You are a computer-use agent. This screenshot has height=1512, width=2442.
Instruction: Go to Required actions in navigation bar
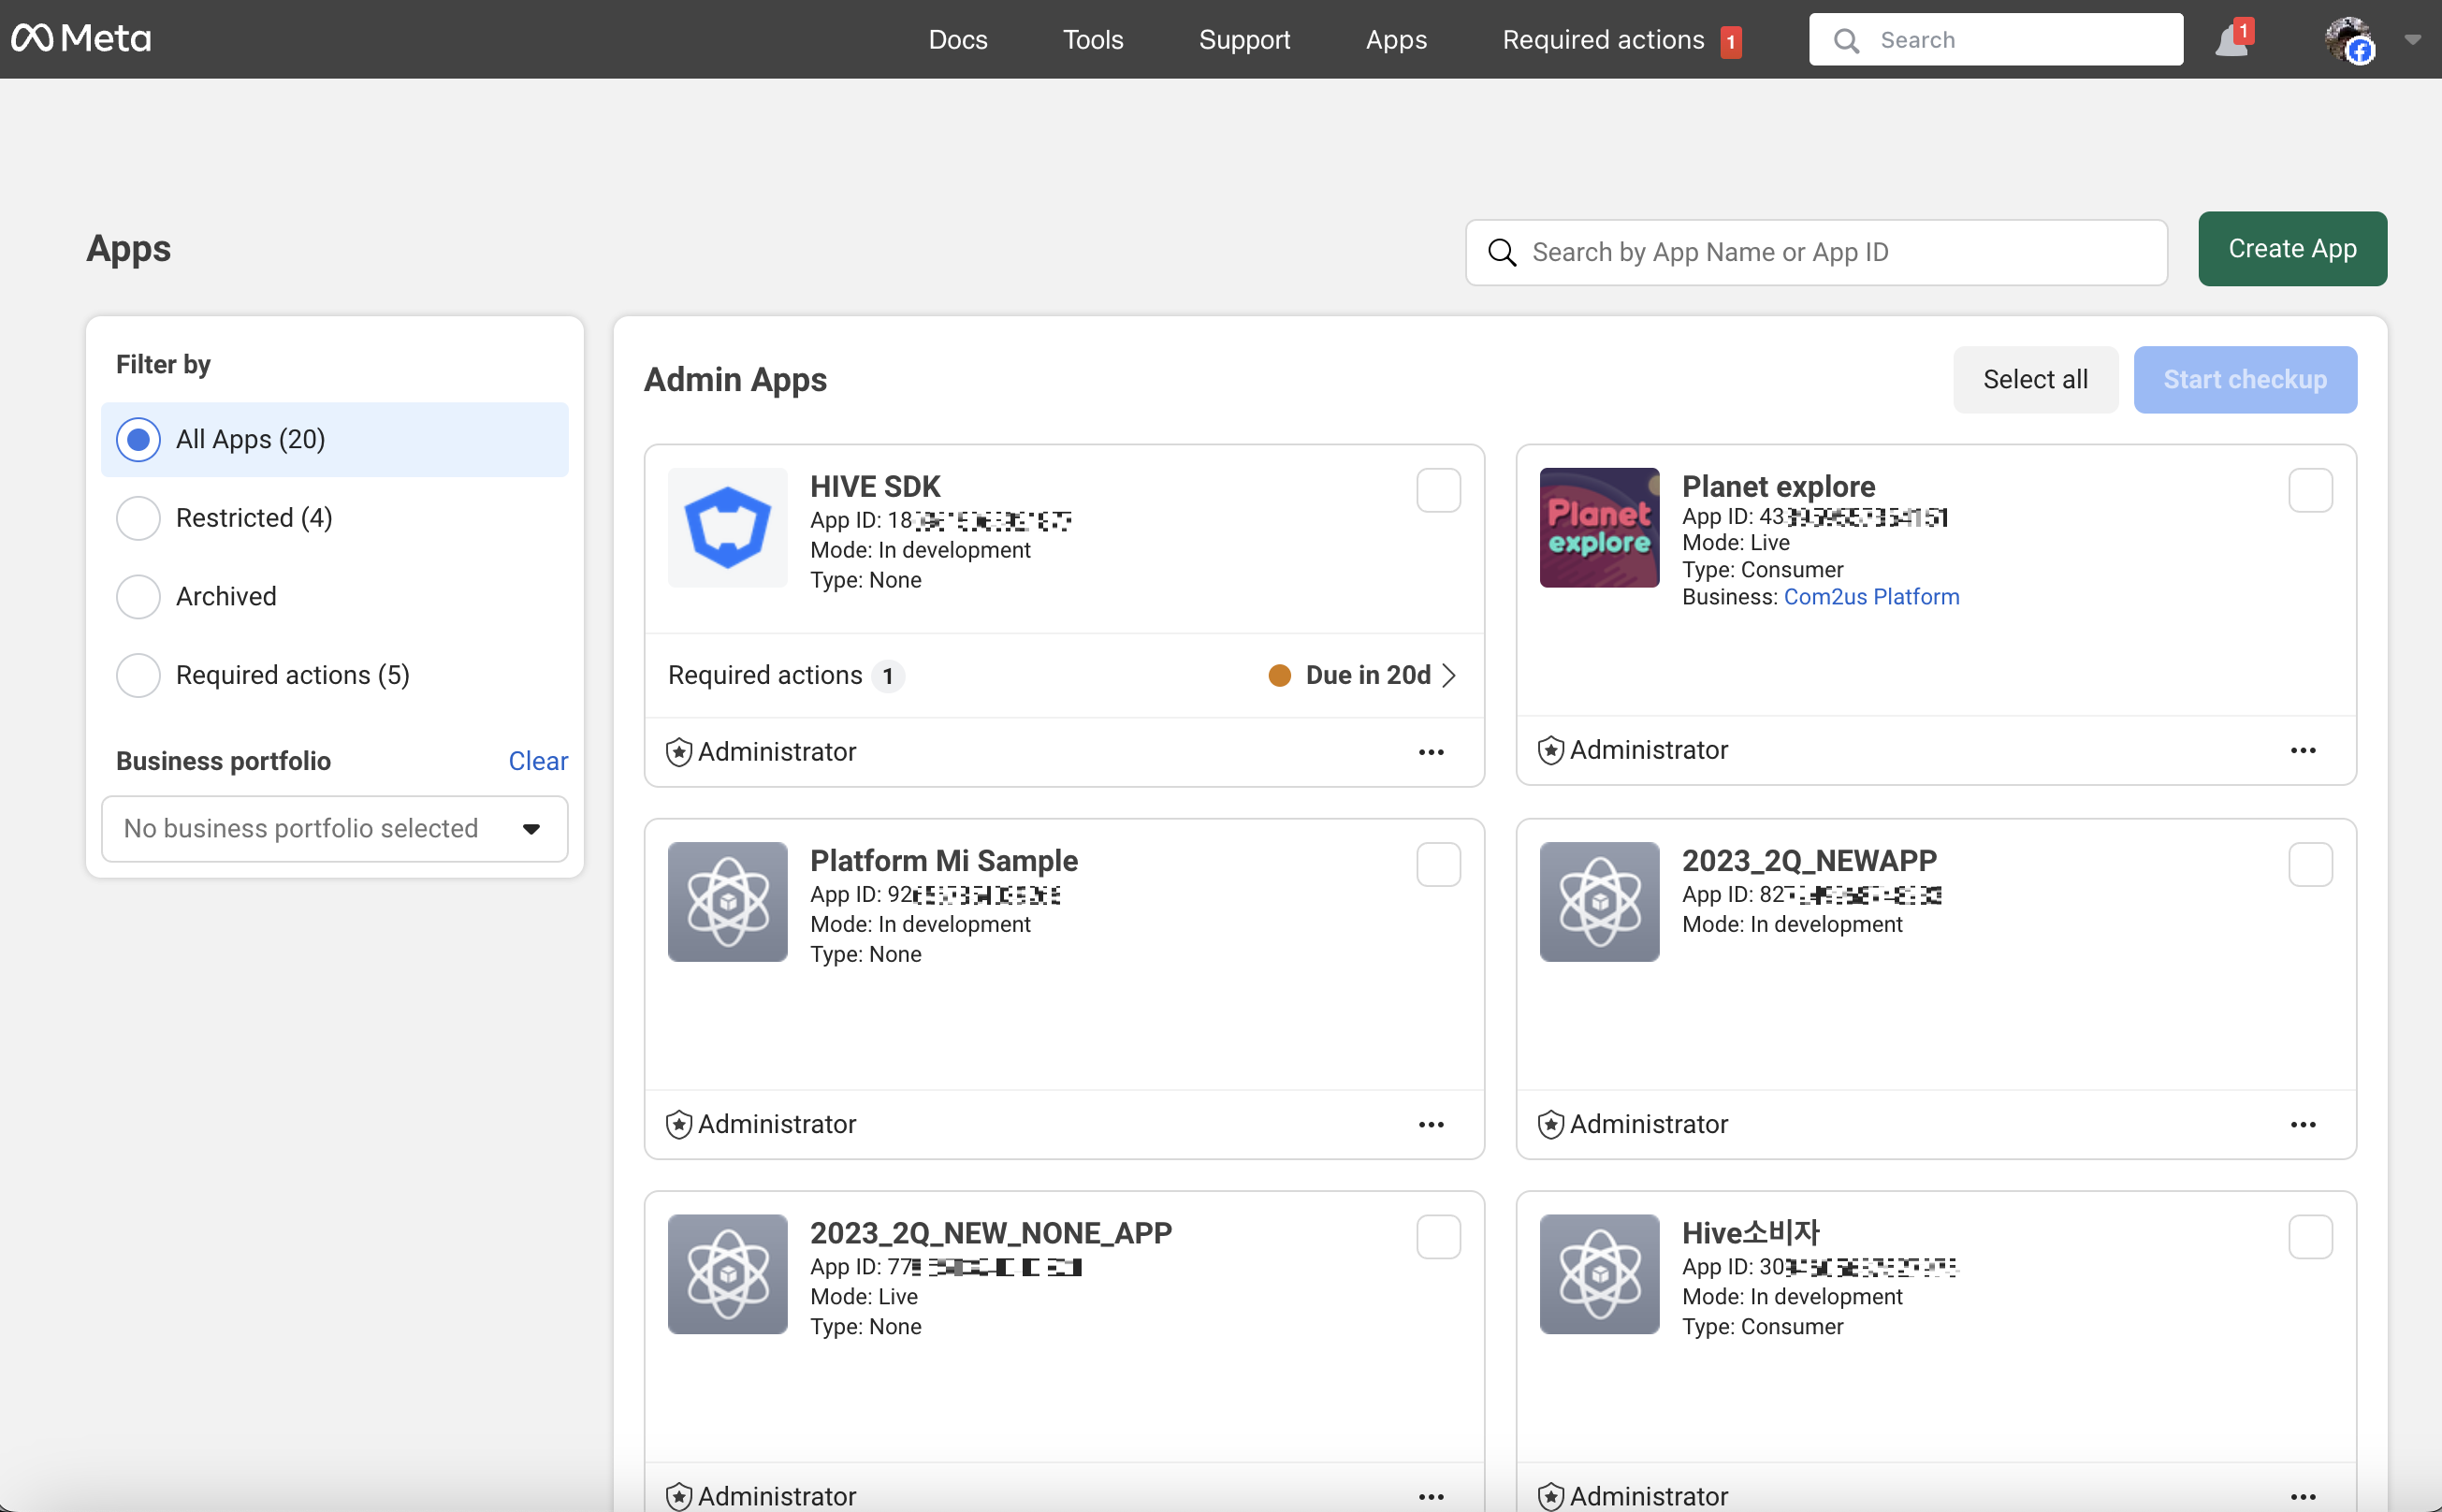(1603, 40)
